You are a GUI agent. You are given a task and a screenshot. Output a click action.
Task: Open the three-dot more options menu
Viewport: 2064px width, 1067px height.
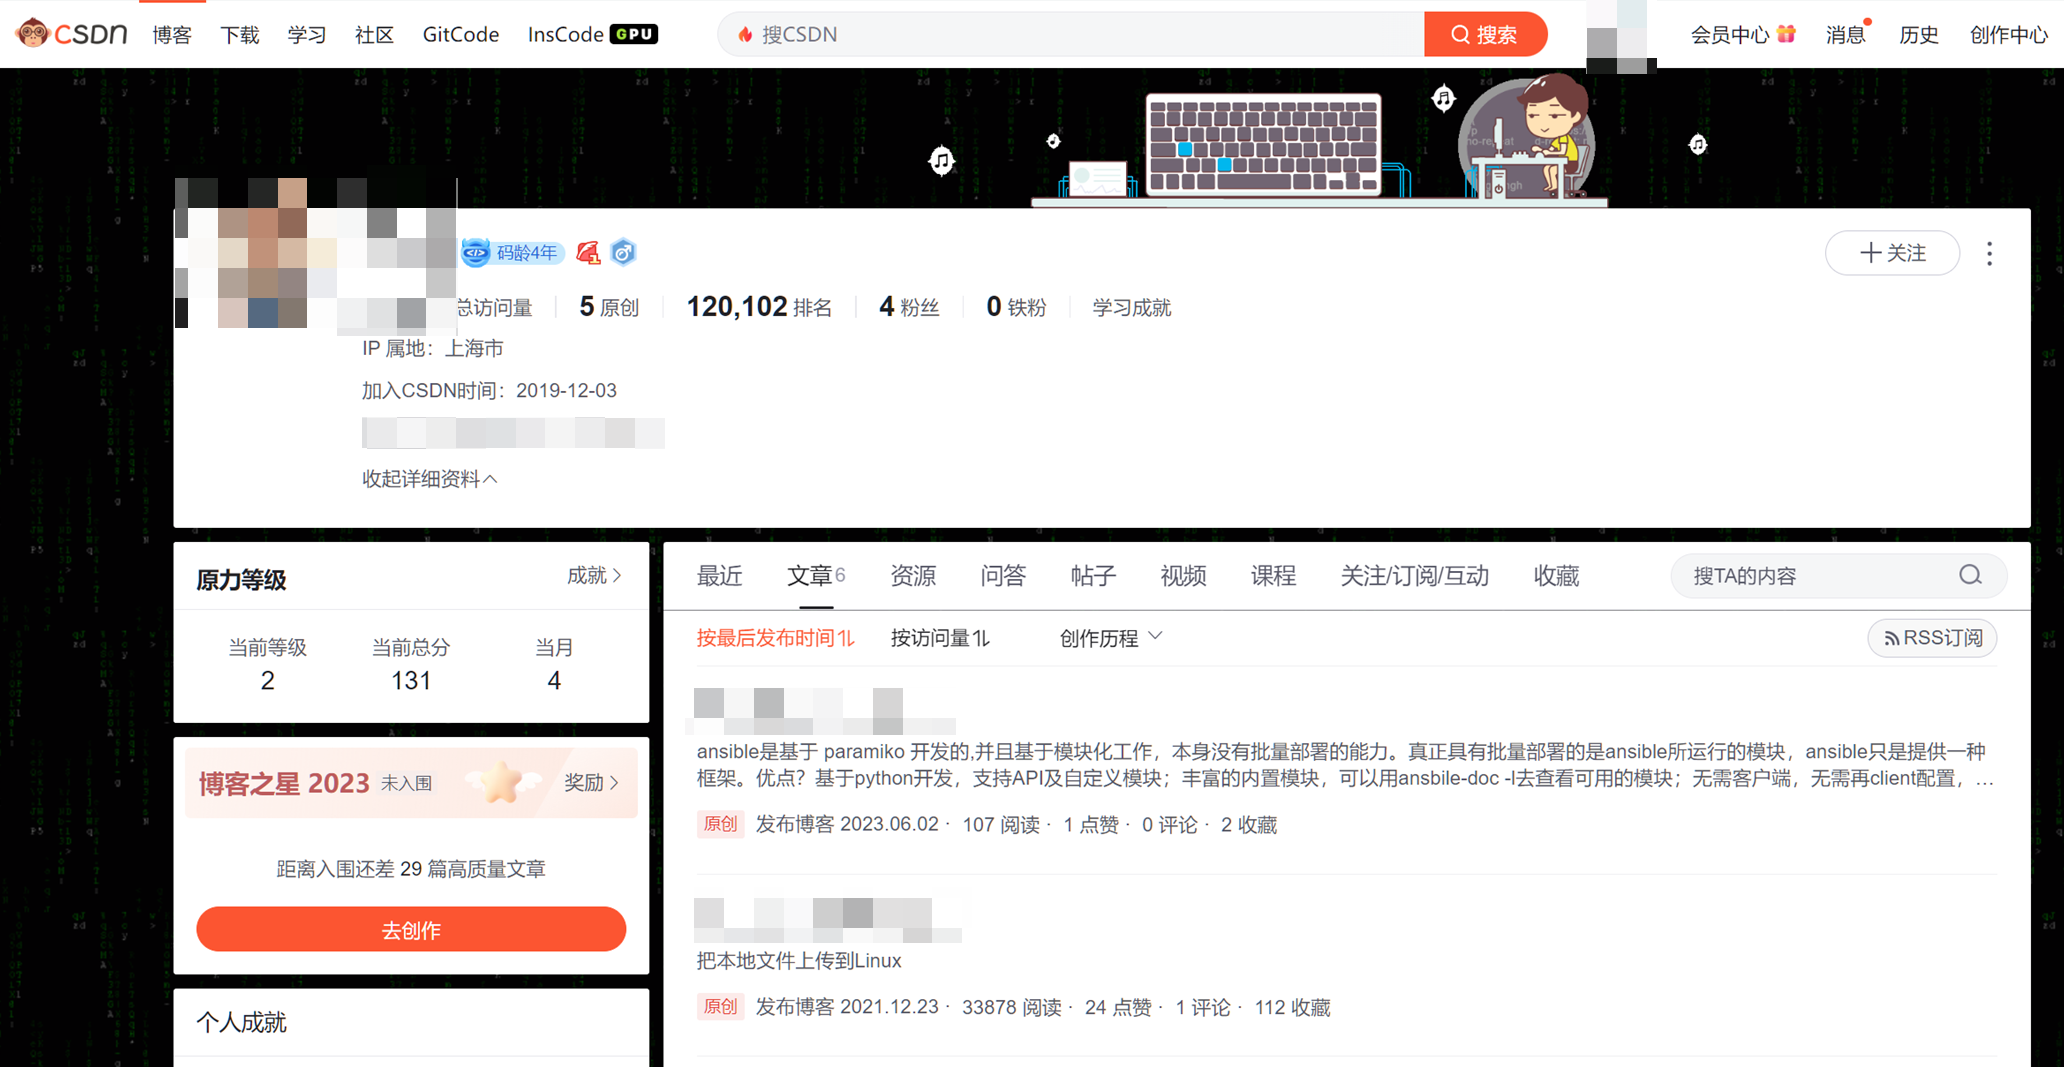click(1989, 254)
